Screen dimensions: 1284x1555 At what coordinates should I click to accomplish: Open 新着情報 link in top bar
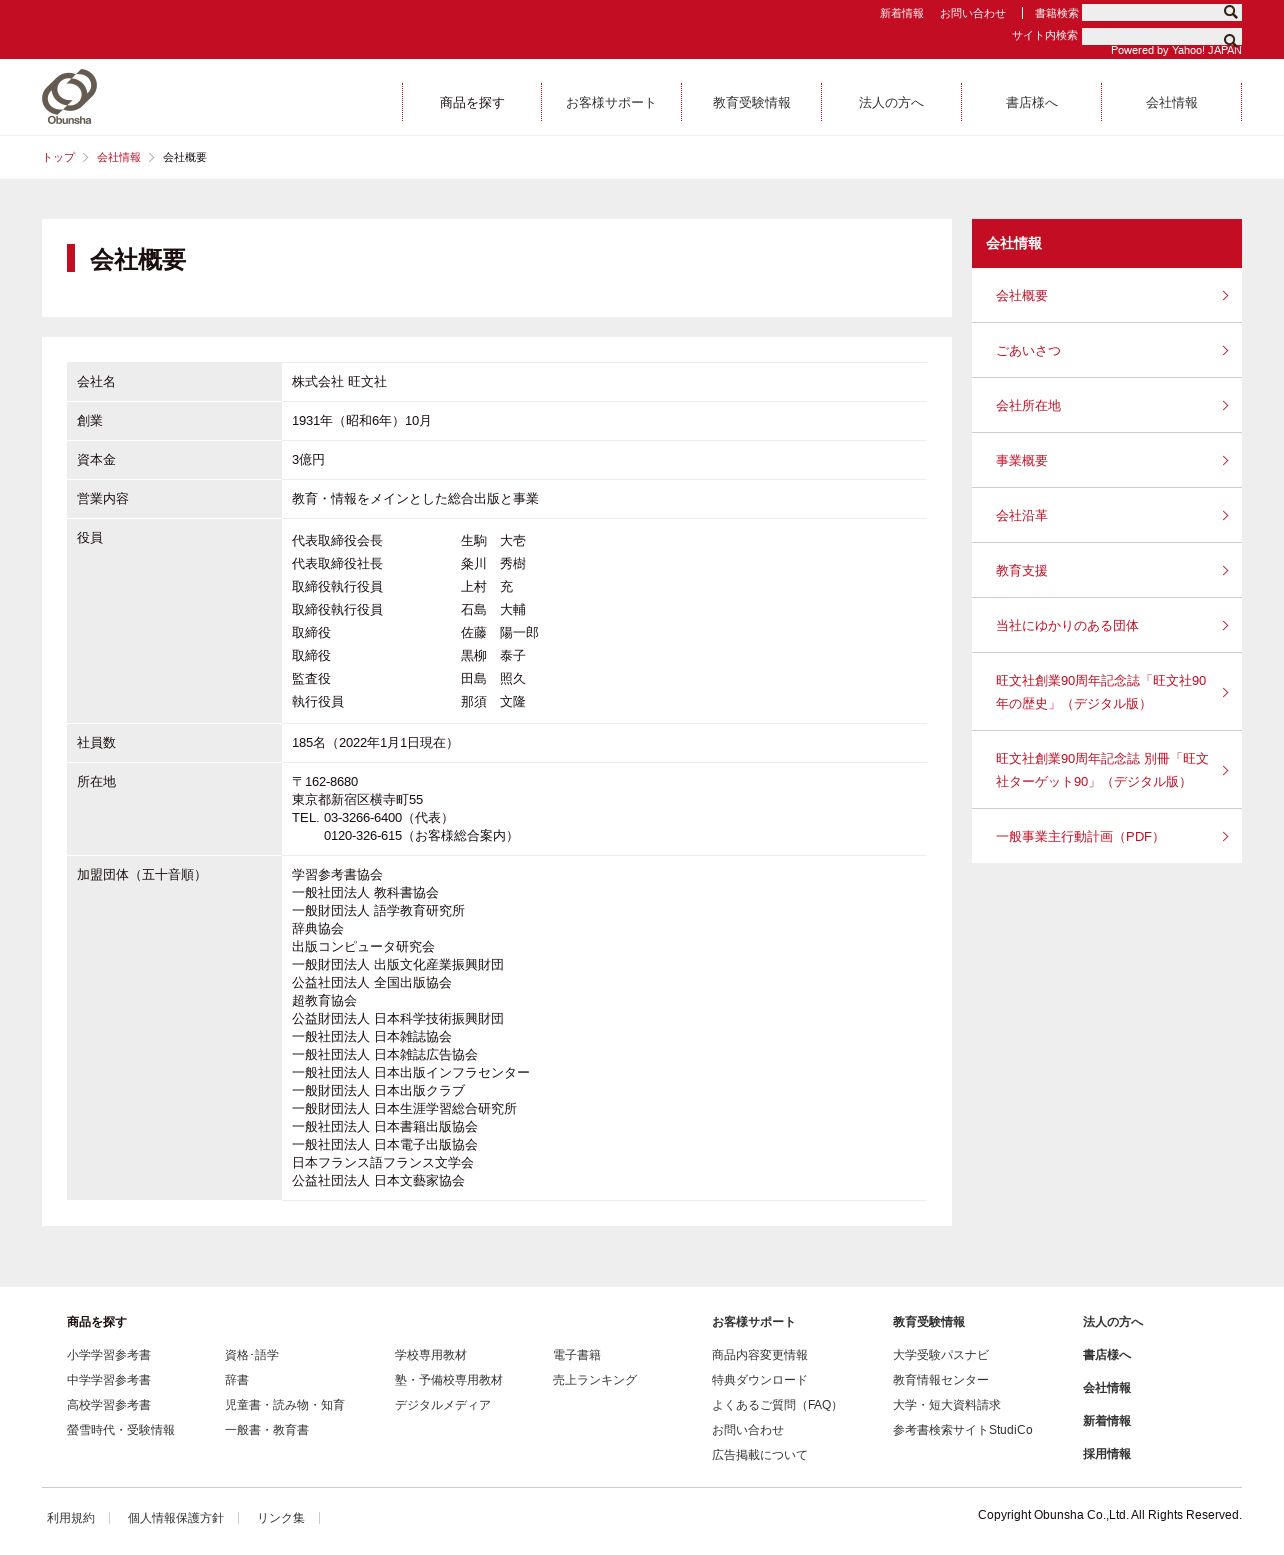coord(901,13)
